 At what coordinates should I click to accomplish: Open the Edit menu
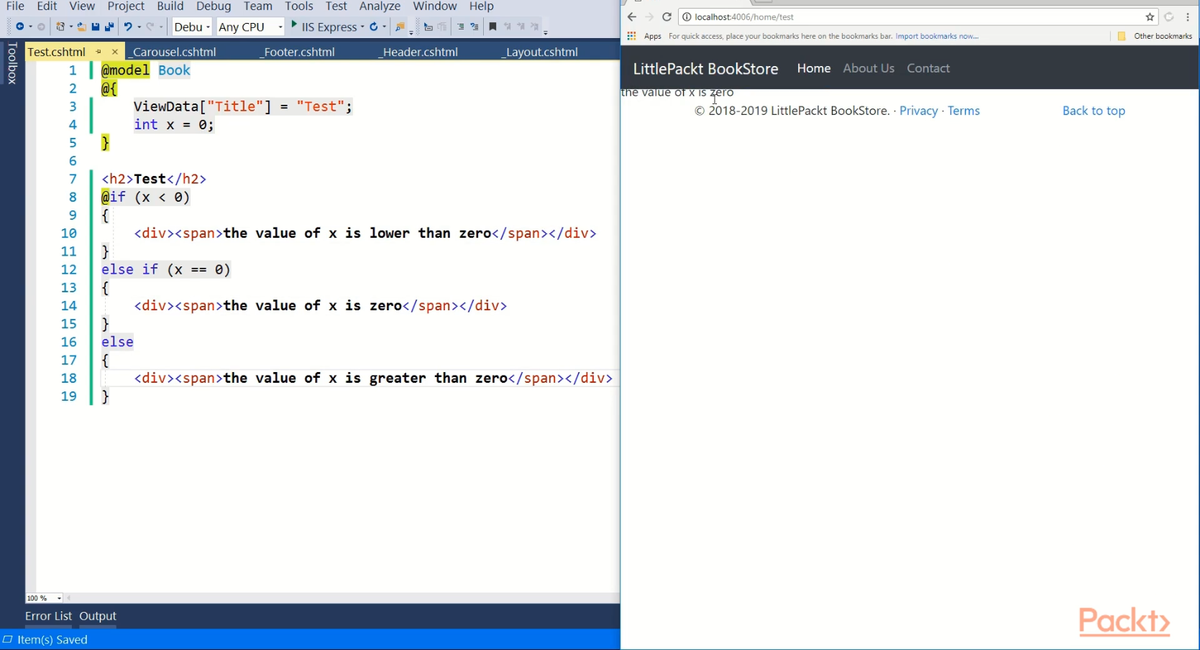pos(47,6)
